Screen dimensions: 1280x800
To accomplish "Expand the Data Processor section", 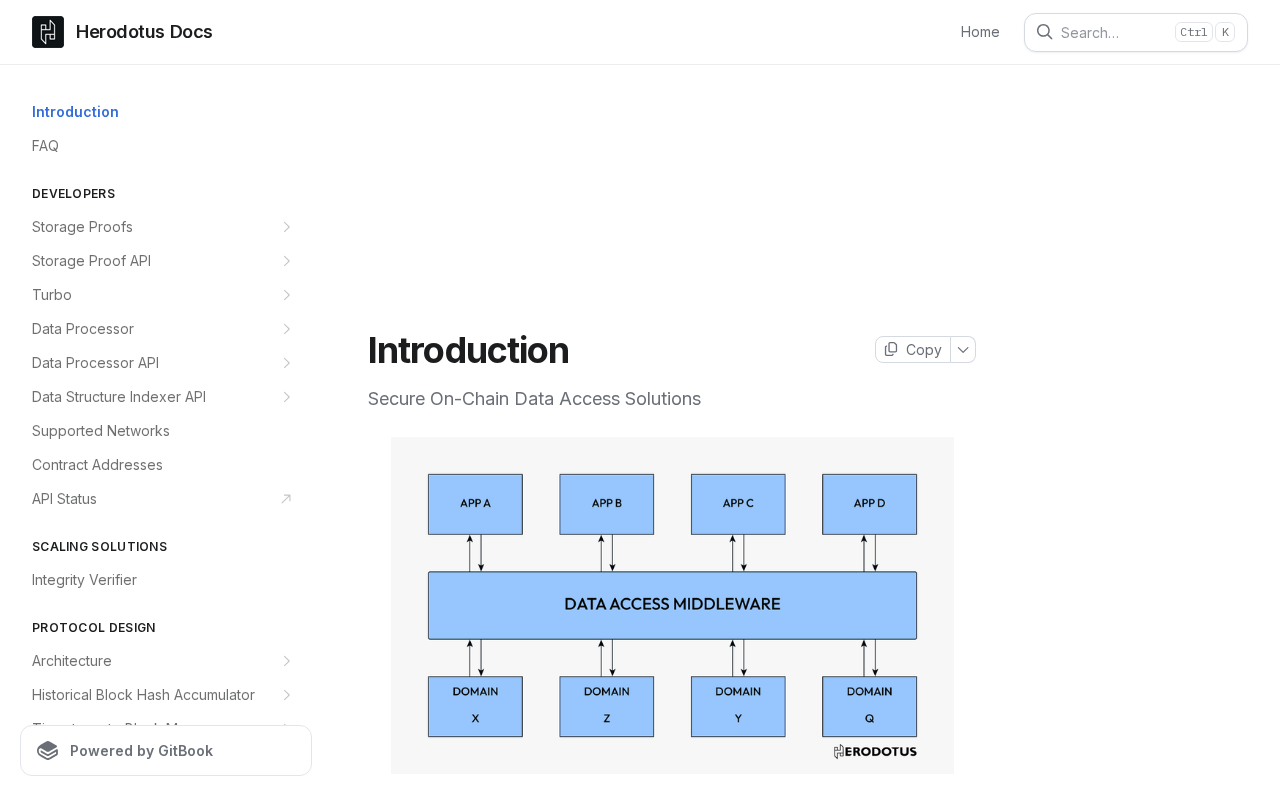I will [286, 329].
